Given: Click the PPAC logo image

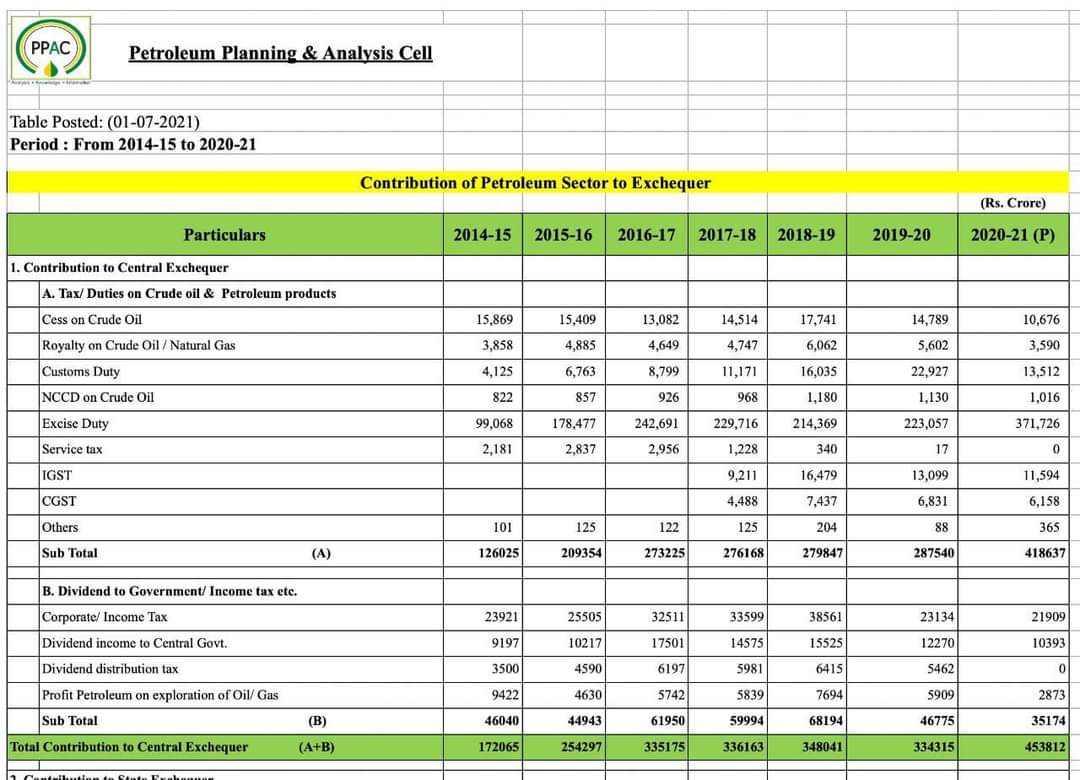Looking at the screenshot, I should click(x=50, y=50).
